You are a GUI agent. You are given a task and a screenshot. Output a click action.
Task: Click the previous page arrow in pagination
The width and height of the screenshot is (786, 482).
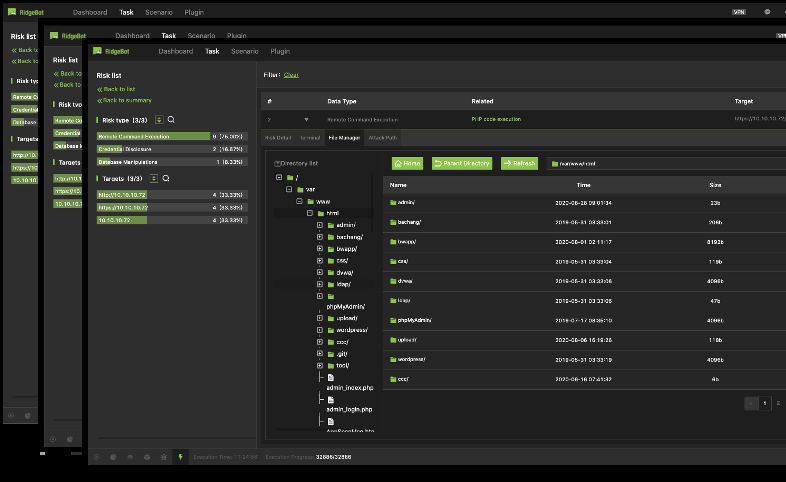click(x=751, y=403)
